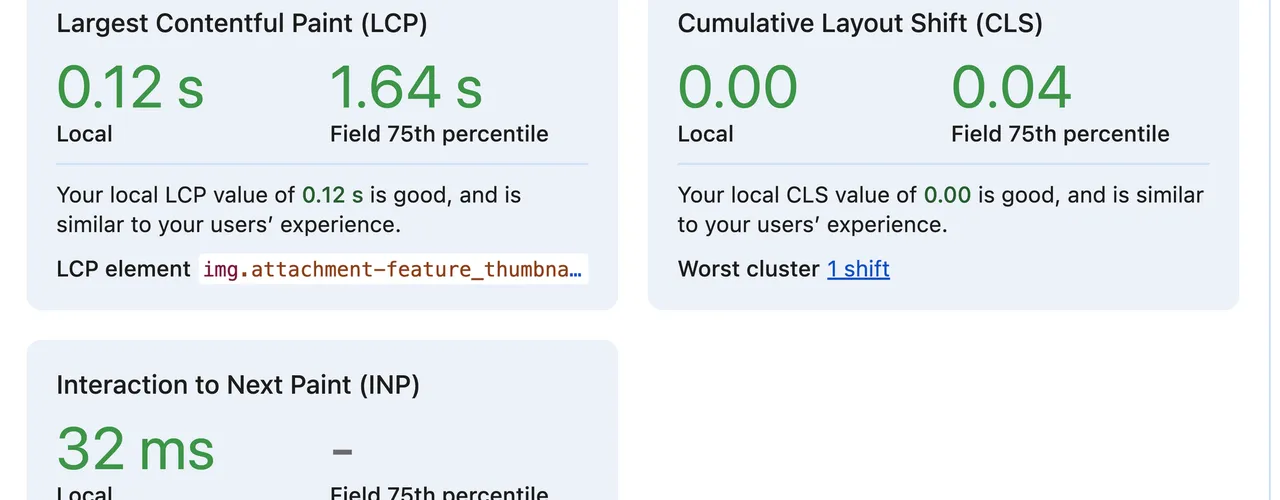Image resolution: width=1280 pixels, height=500 pixels.
Task: Click the Cumulative Layout Shift (CLS) heading
Action: [860, 24]
